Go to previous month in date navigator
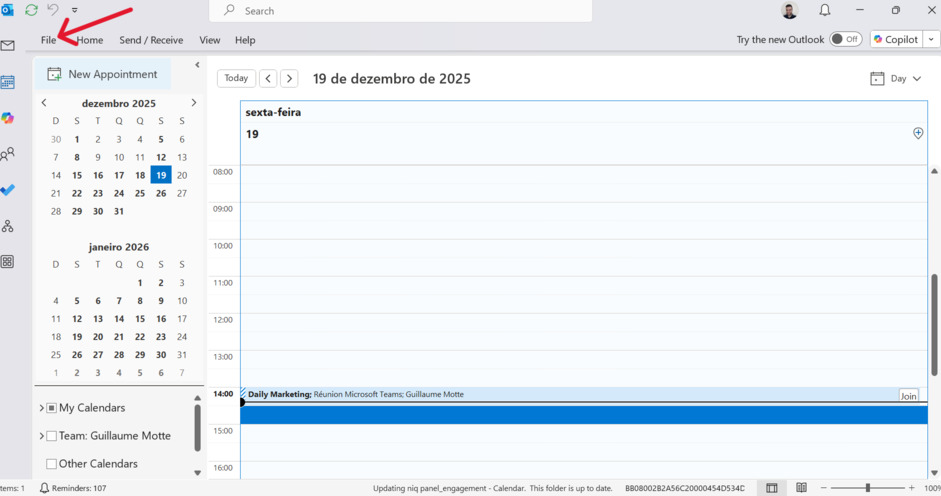941x496 pixels. click(x=44, y=103)
